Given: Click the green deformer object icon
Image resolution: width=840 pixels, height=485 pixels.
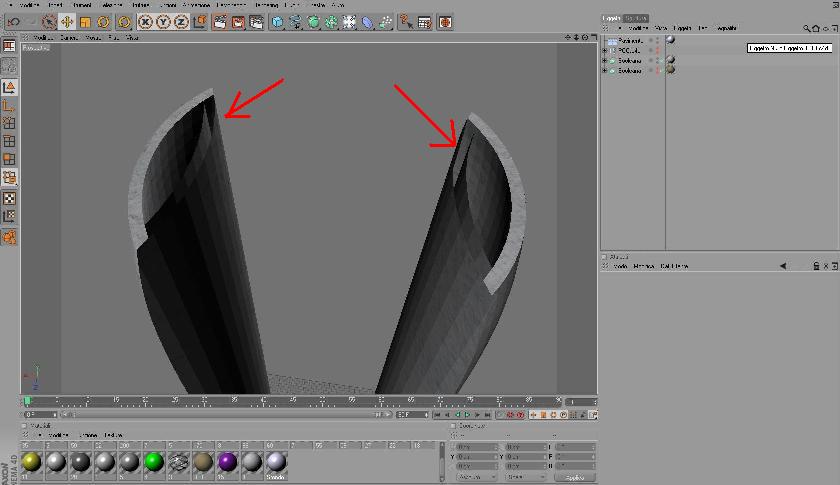Looking at the screenshot, I should (313, 22).
